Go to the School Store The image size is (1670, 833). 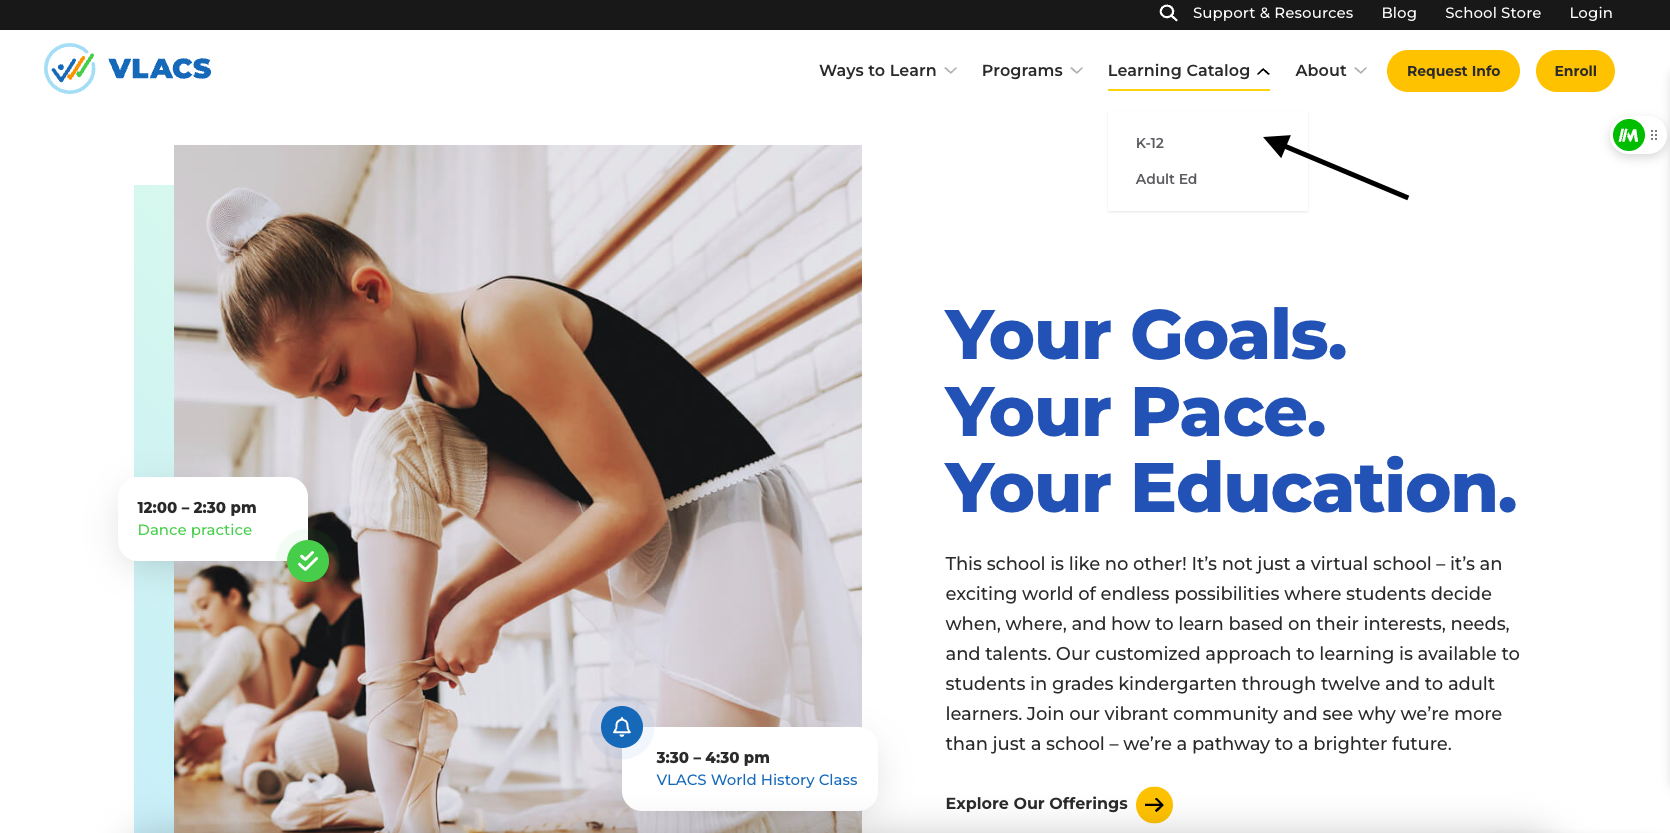pyautogui.click(x=1492, y=13)
